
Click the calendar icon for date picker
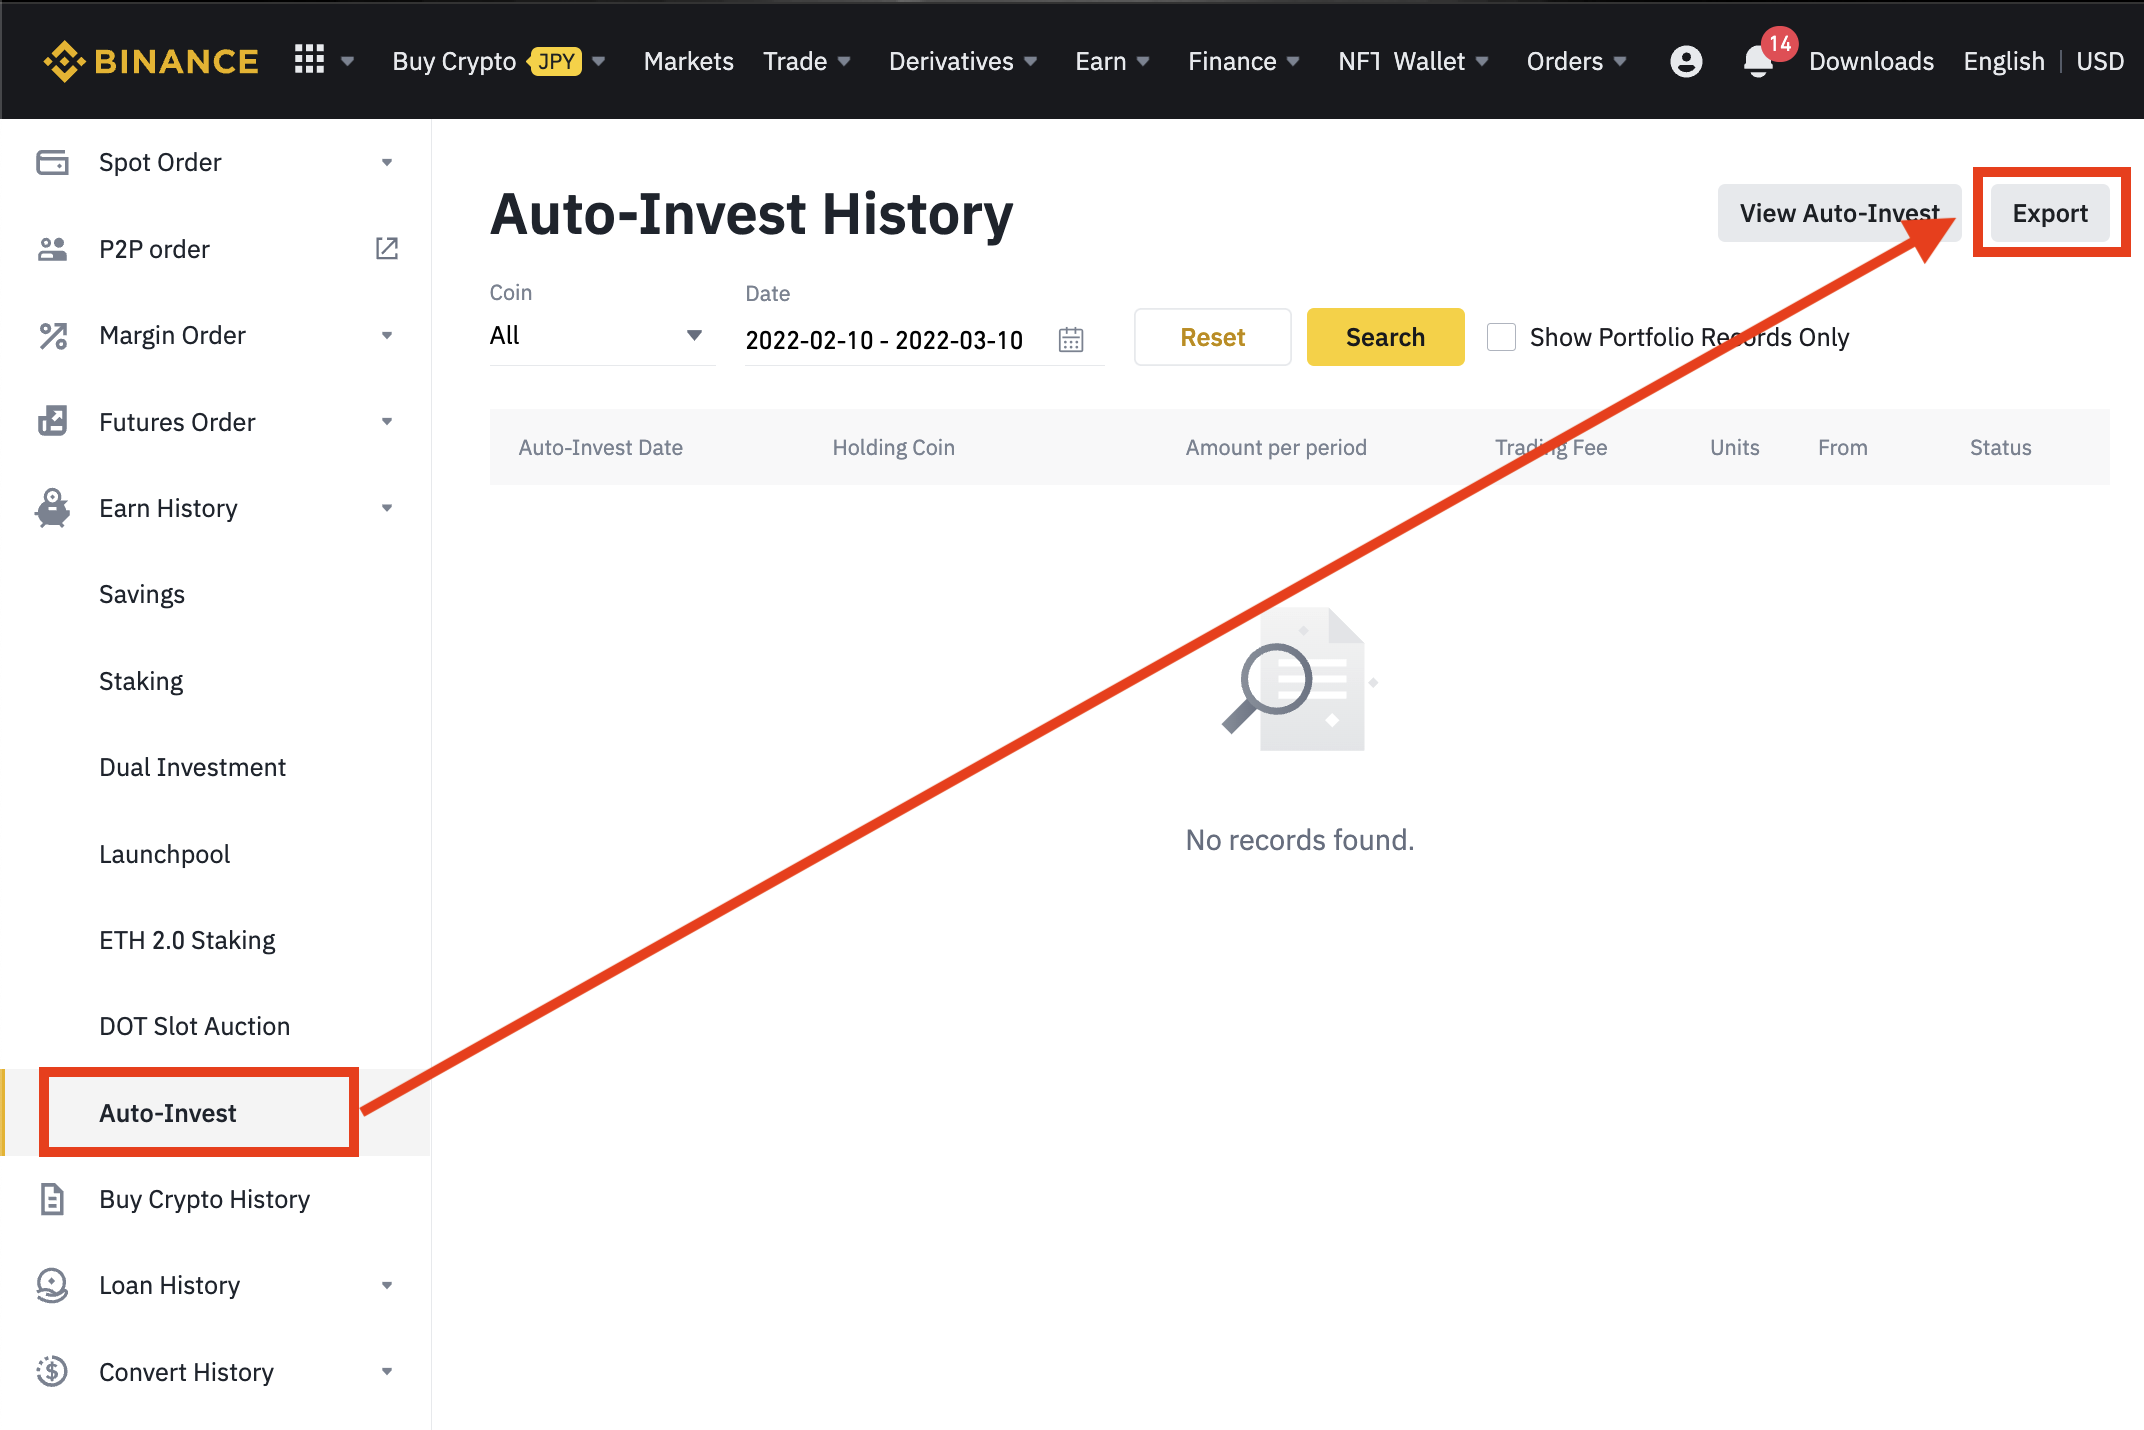point(1072,337)
